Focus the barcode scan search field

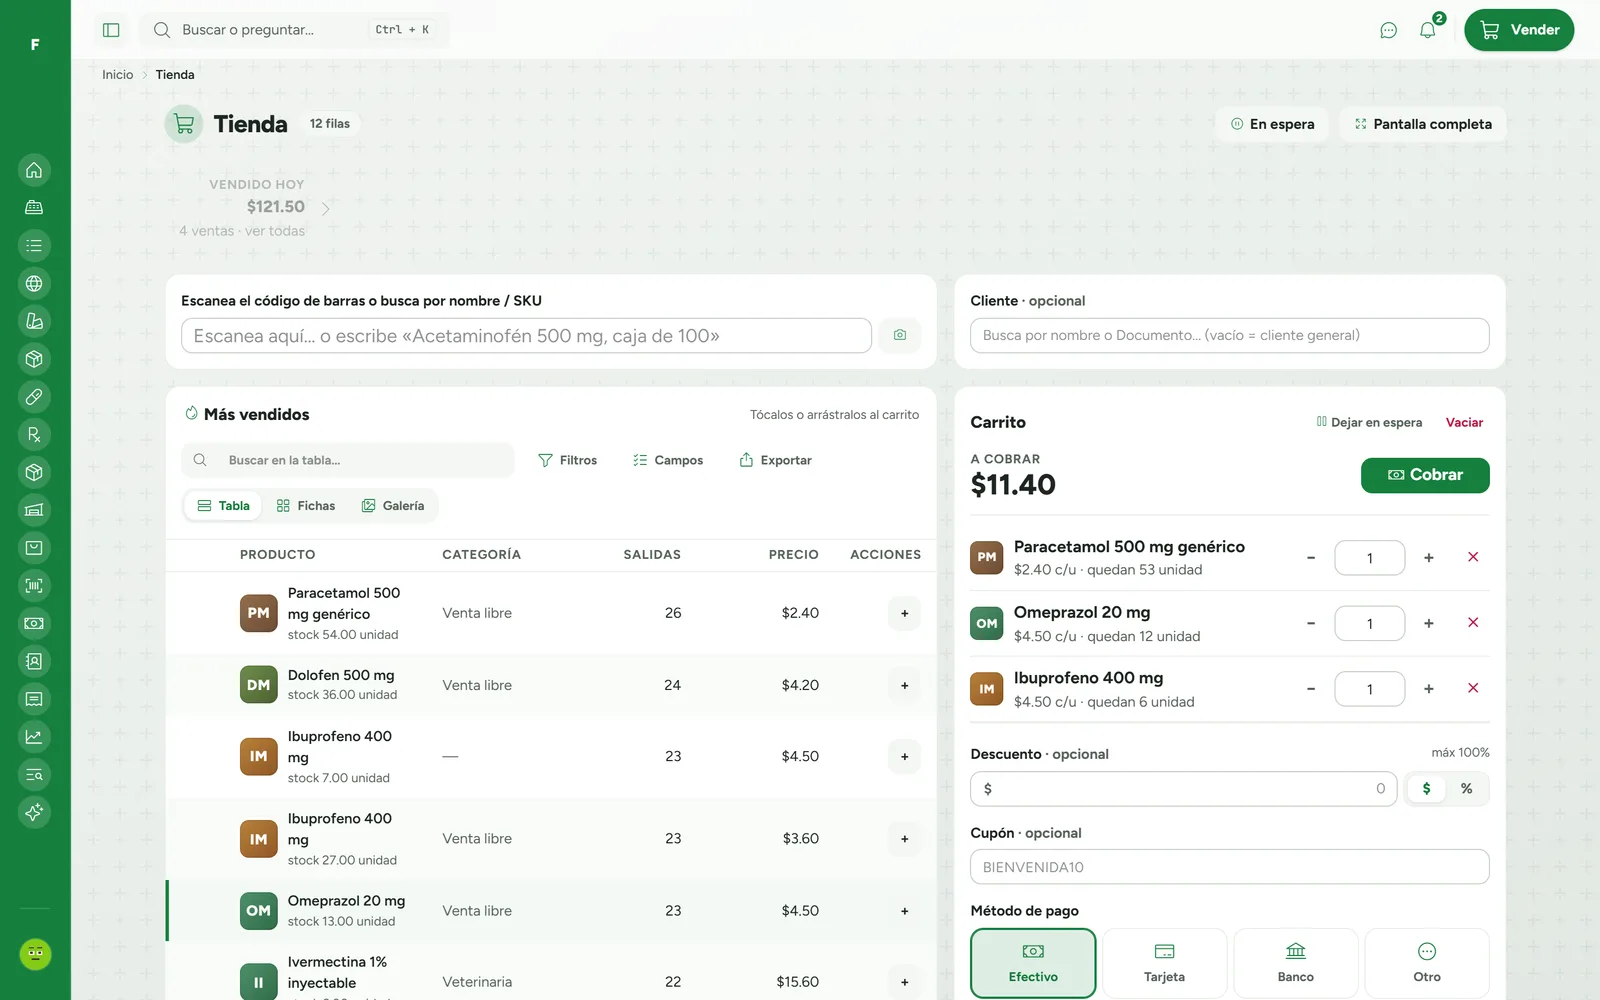coord(526,336)
